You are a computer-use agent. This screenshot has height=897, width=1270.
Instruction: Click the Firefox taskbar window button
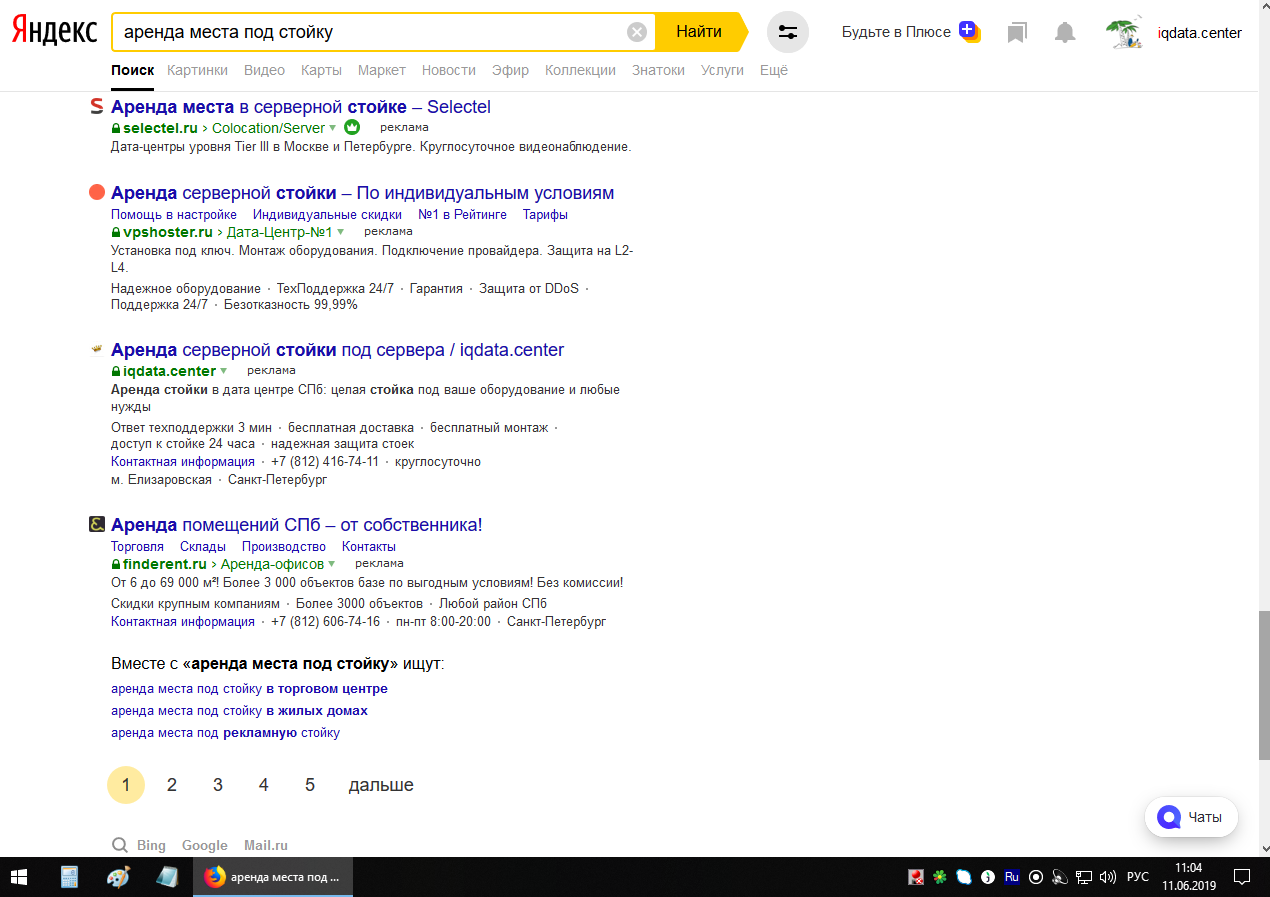pos(273,877)
